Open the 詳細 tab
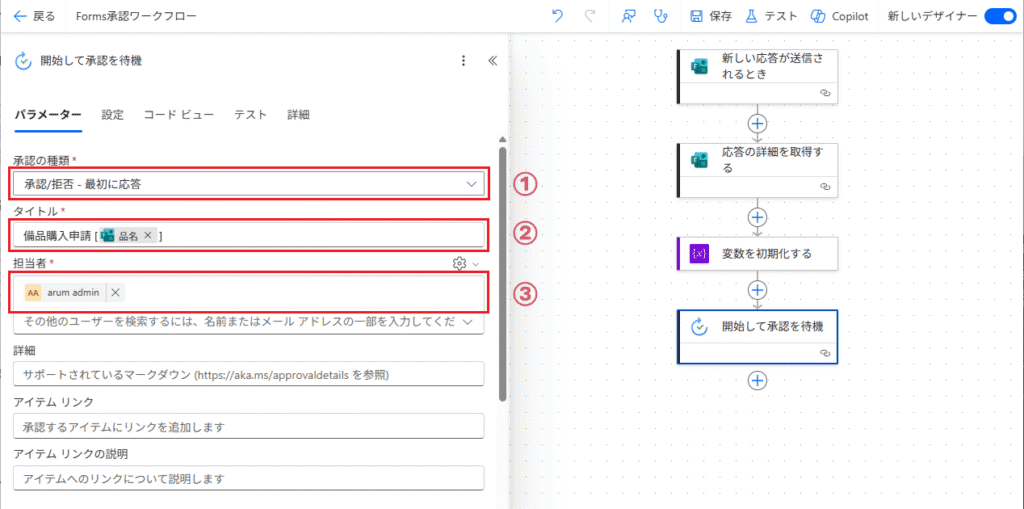This screenshot has height=509, width=1024. tap(298, 114)
